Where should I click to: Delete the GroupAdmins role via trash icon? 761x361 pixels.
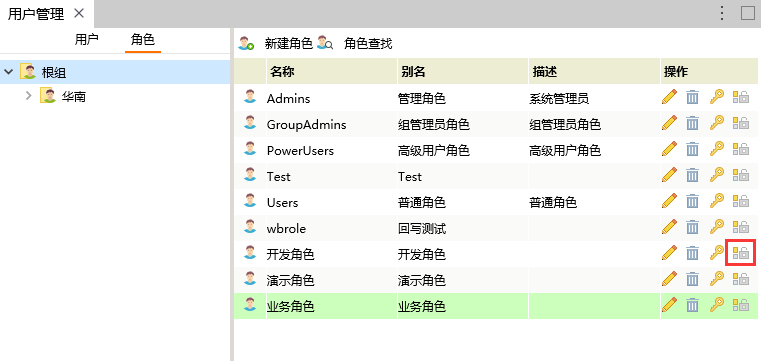tap(692, 123)
